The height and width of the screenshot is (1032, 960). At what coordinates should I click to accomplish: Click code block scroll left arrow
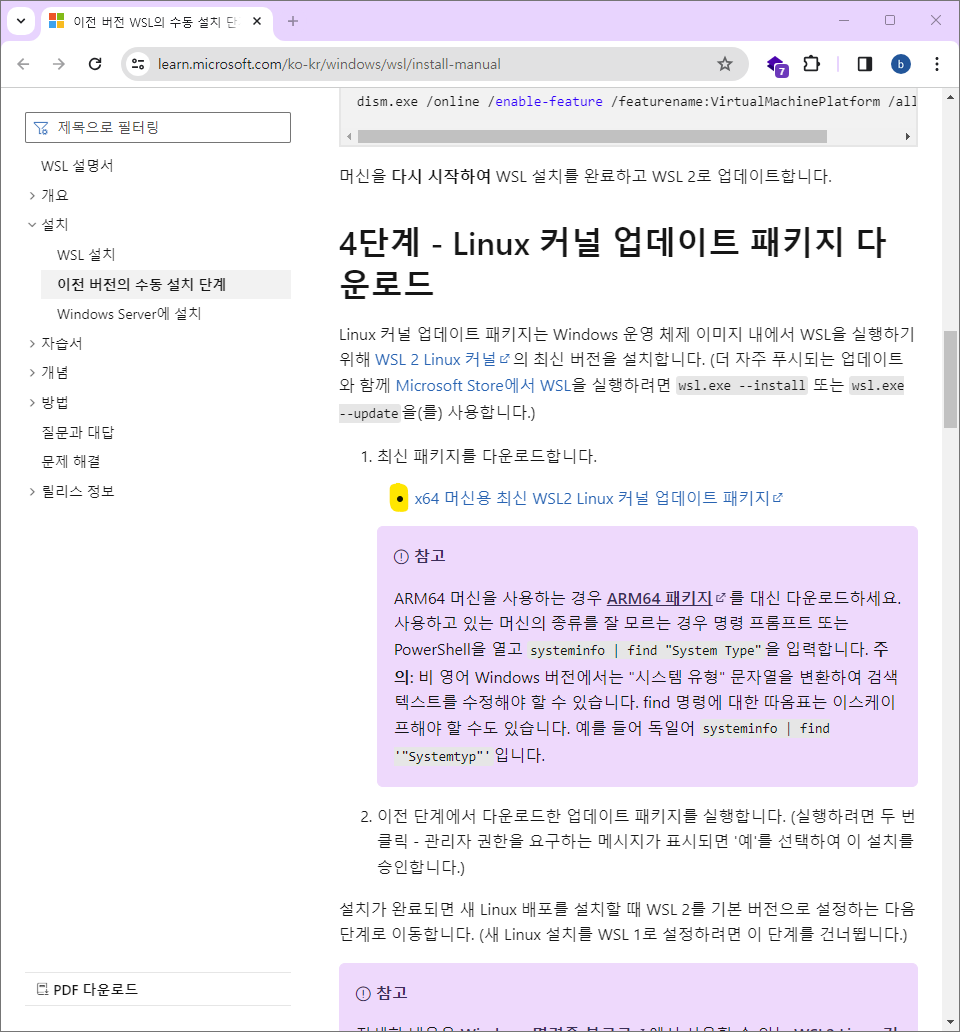coord(349,136)
